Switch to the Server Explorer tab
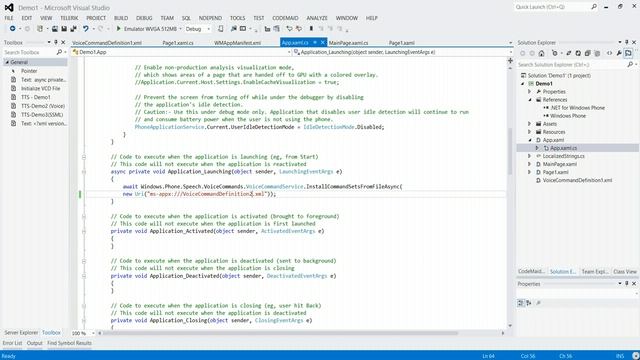The height and width of the screenshot is (360, 640). coord(21,333)
